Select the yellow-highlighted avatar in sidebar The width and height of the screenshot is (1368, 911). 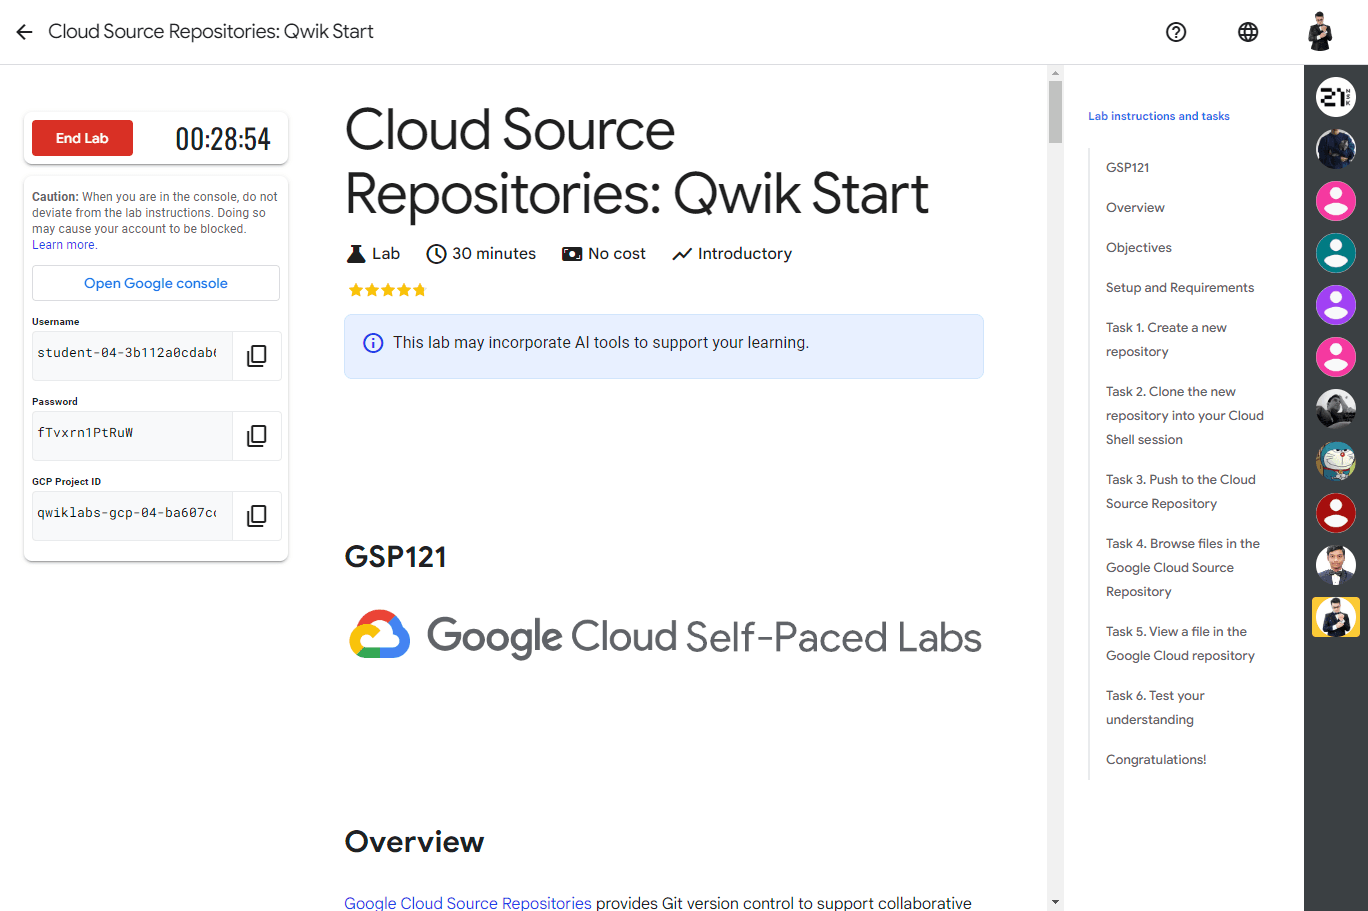click(1336, 617)
